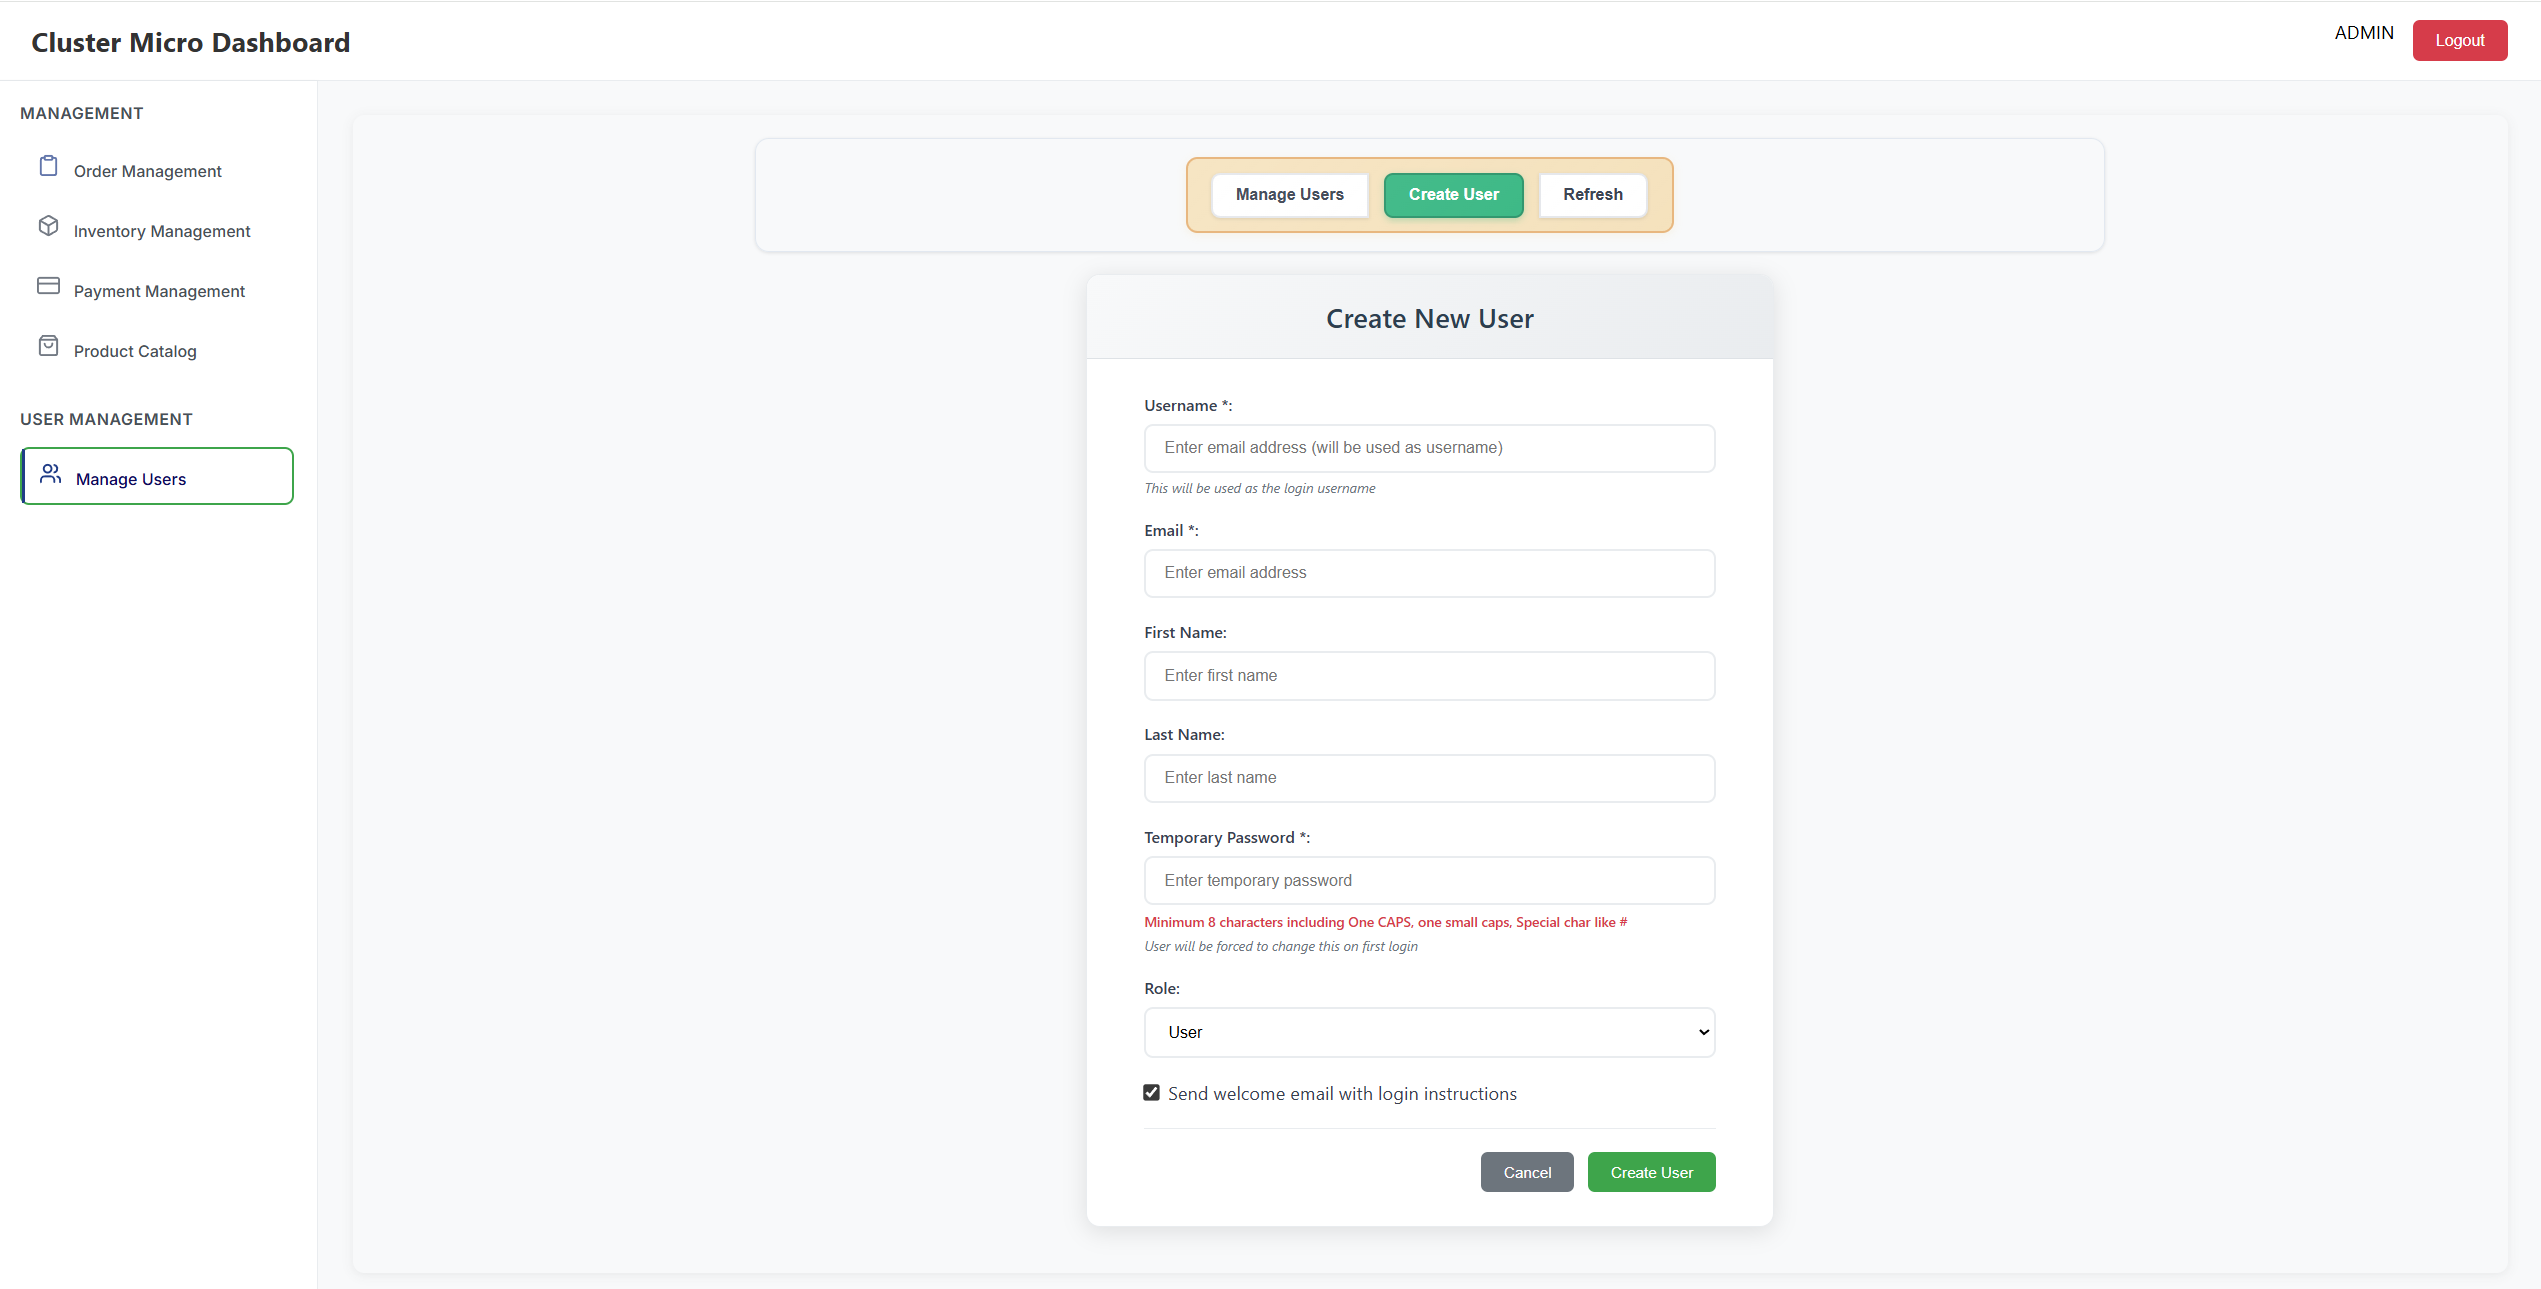Click the Last Name input

coord(1428,777)
